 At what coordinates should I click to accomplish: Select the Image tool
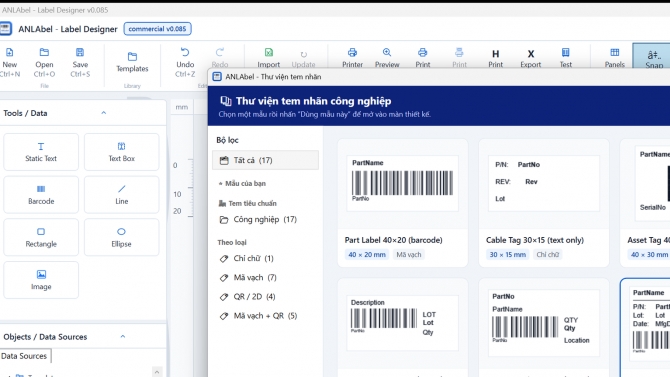pos(41,280)
